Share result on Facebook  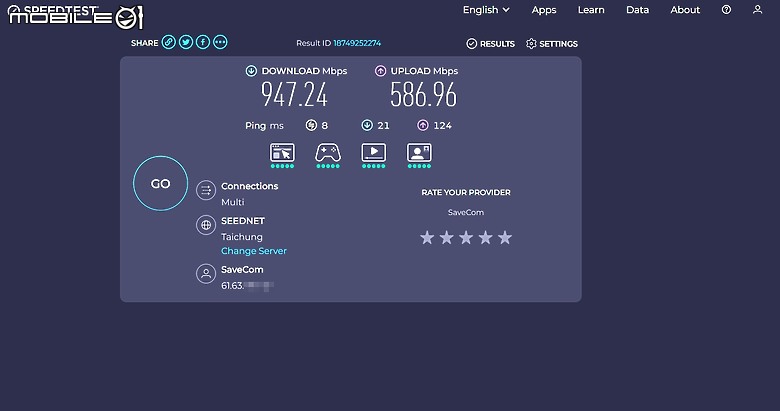(203, 42)
